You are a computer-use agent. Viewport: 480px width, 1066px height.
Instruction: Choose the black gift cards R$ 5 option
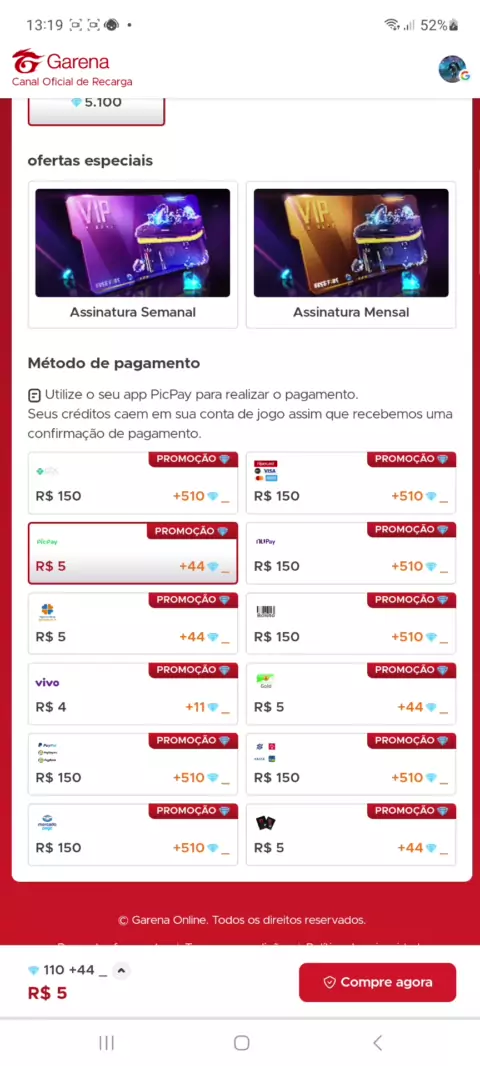pyautogui.click(x=350, y=834)
